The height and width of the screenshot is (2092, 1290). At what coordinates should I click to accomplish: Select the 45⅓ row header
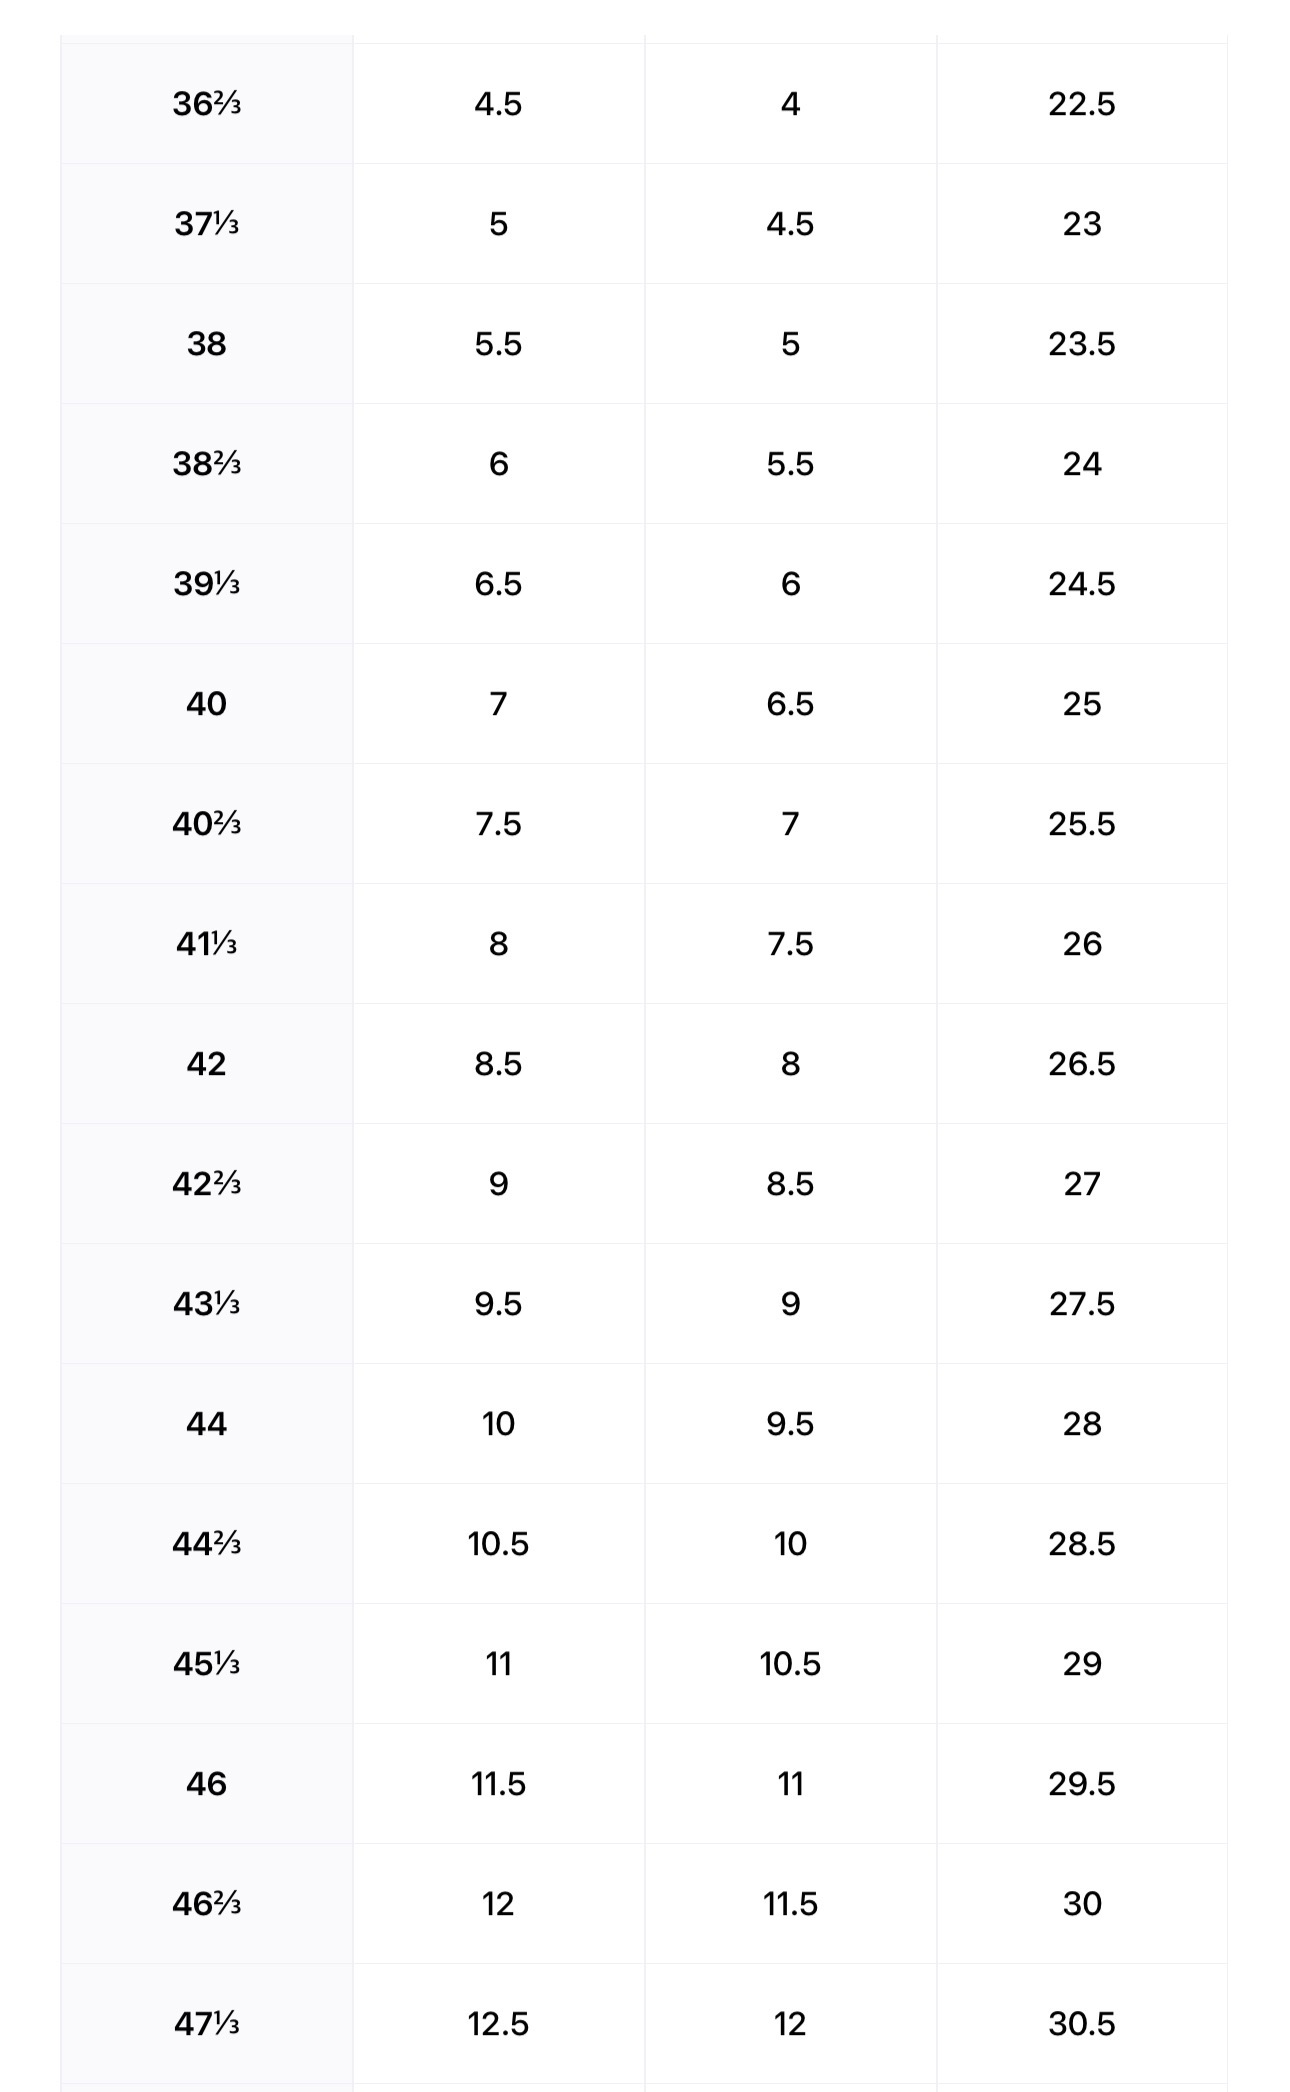pyautogui.click(x=206, y=1664)
